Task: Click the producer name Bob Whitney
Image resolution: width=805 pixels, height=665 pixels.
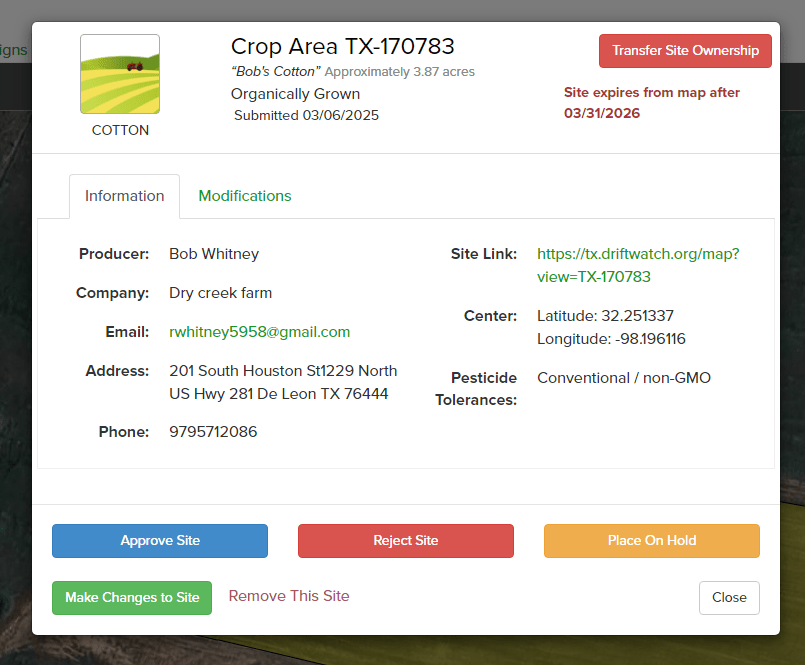Action: pos(214,254)
